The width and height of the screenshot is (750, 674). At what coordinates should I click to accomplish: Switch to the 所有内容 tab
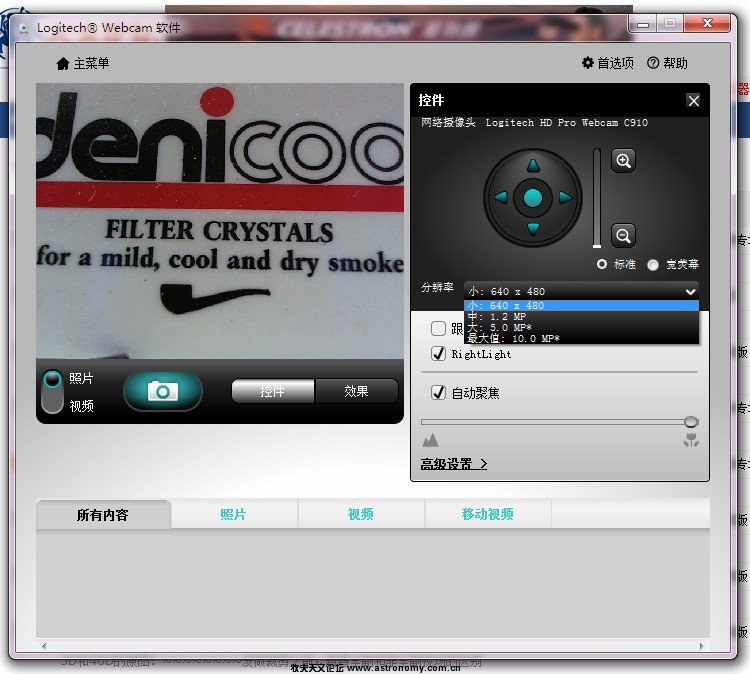[x=103, y=515]
